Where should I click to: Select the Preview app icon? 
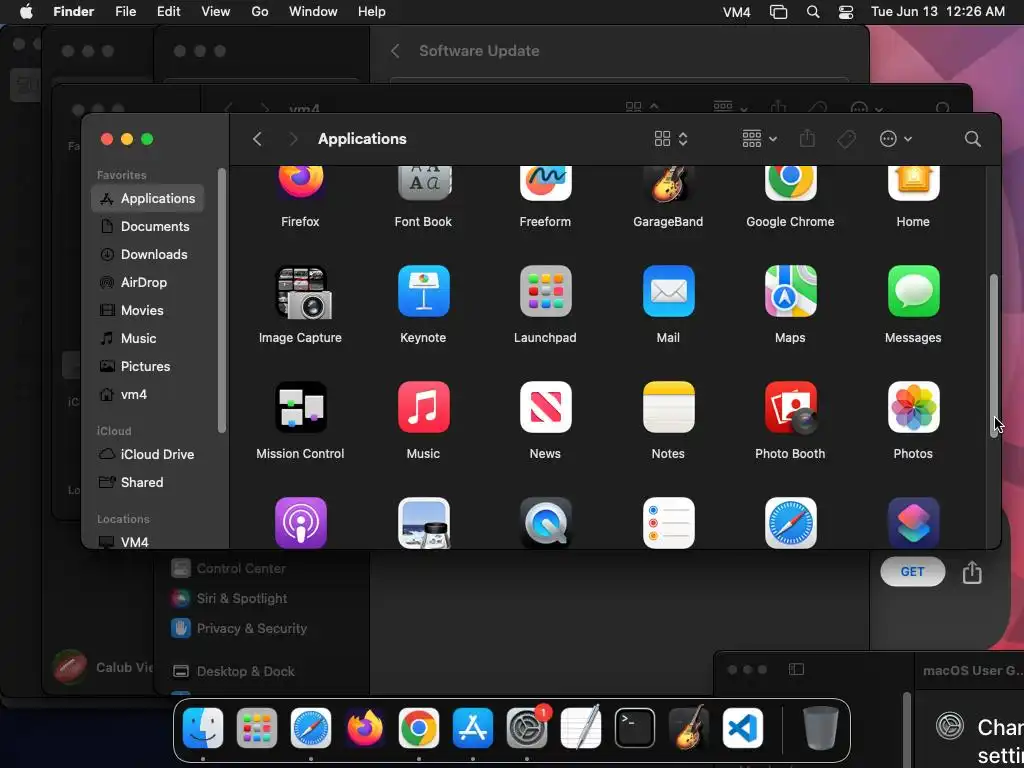[424, 522]
